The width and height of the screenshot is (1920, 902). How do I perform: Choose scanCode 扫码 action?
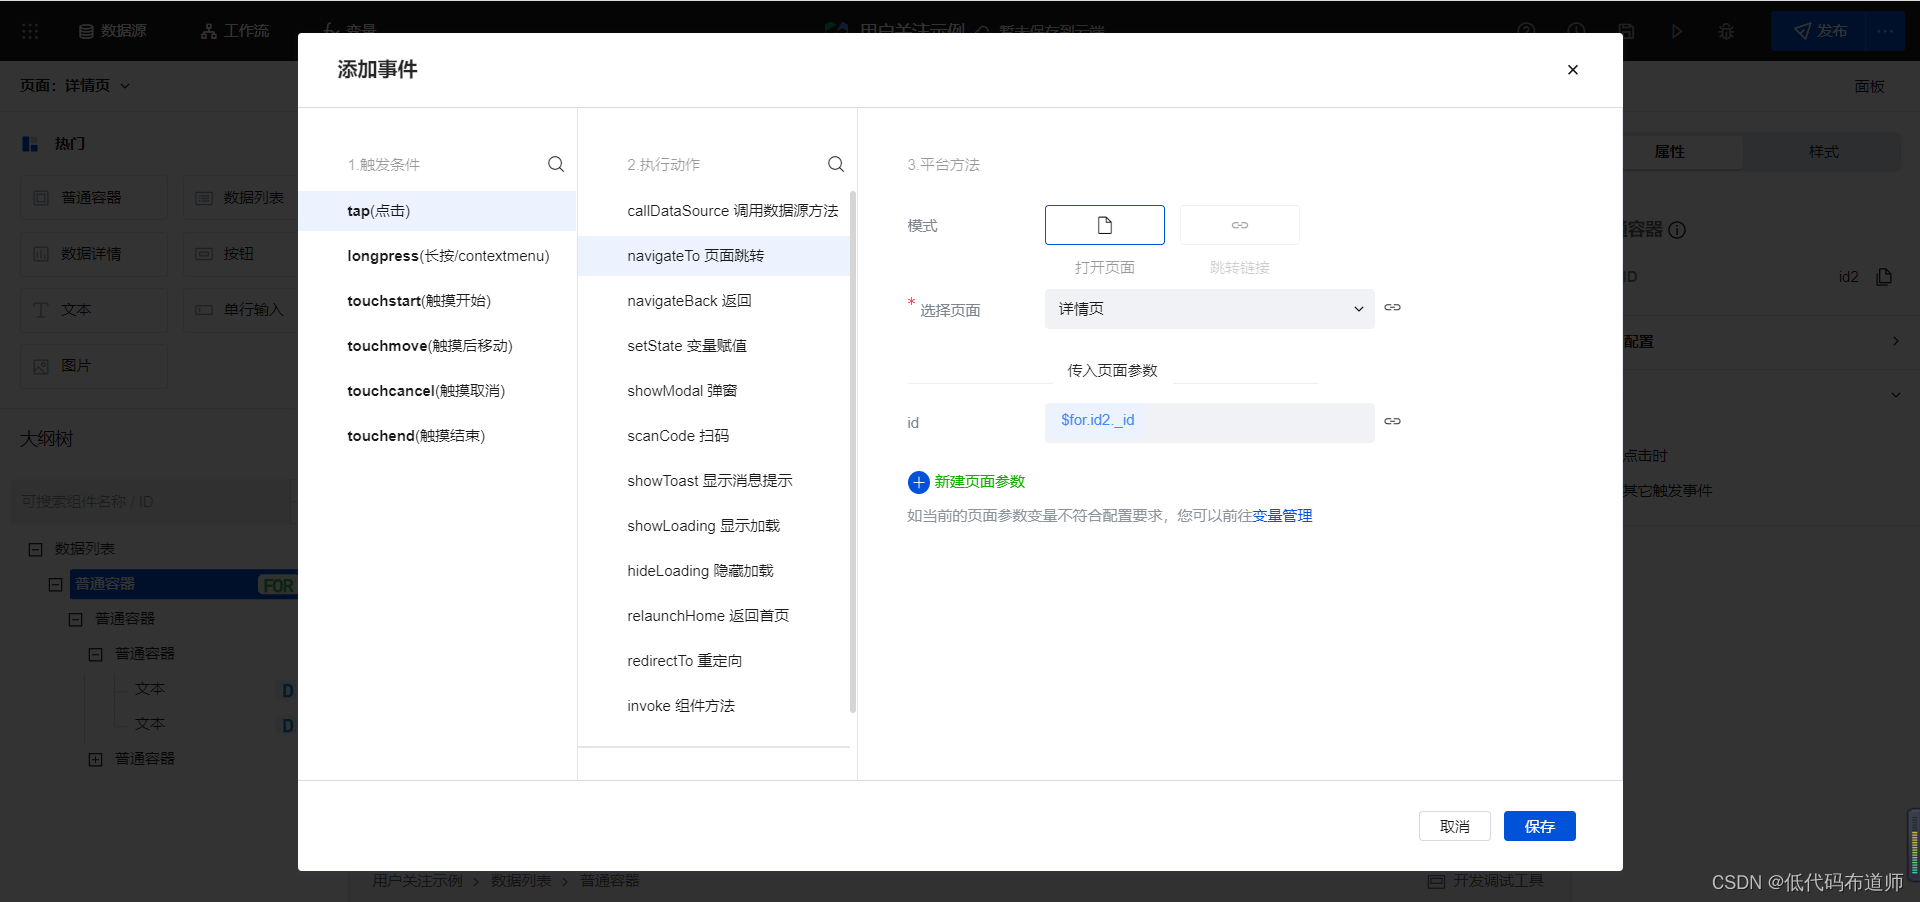714,436
